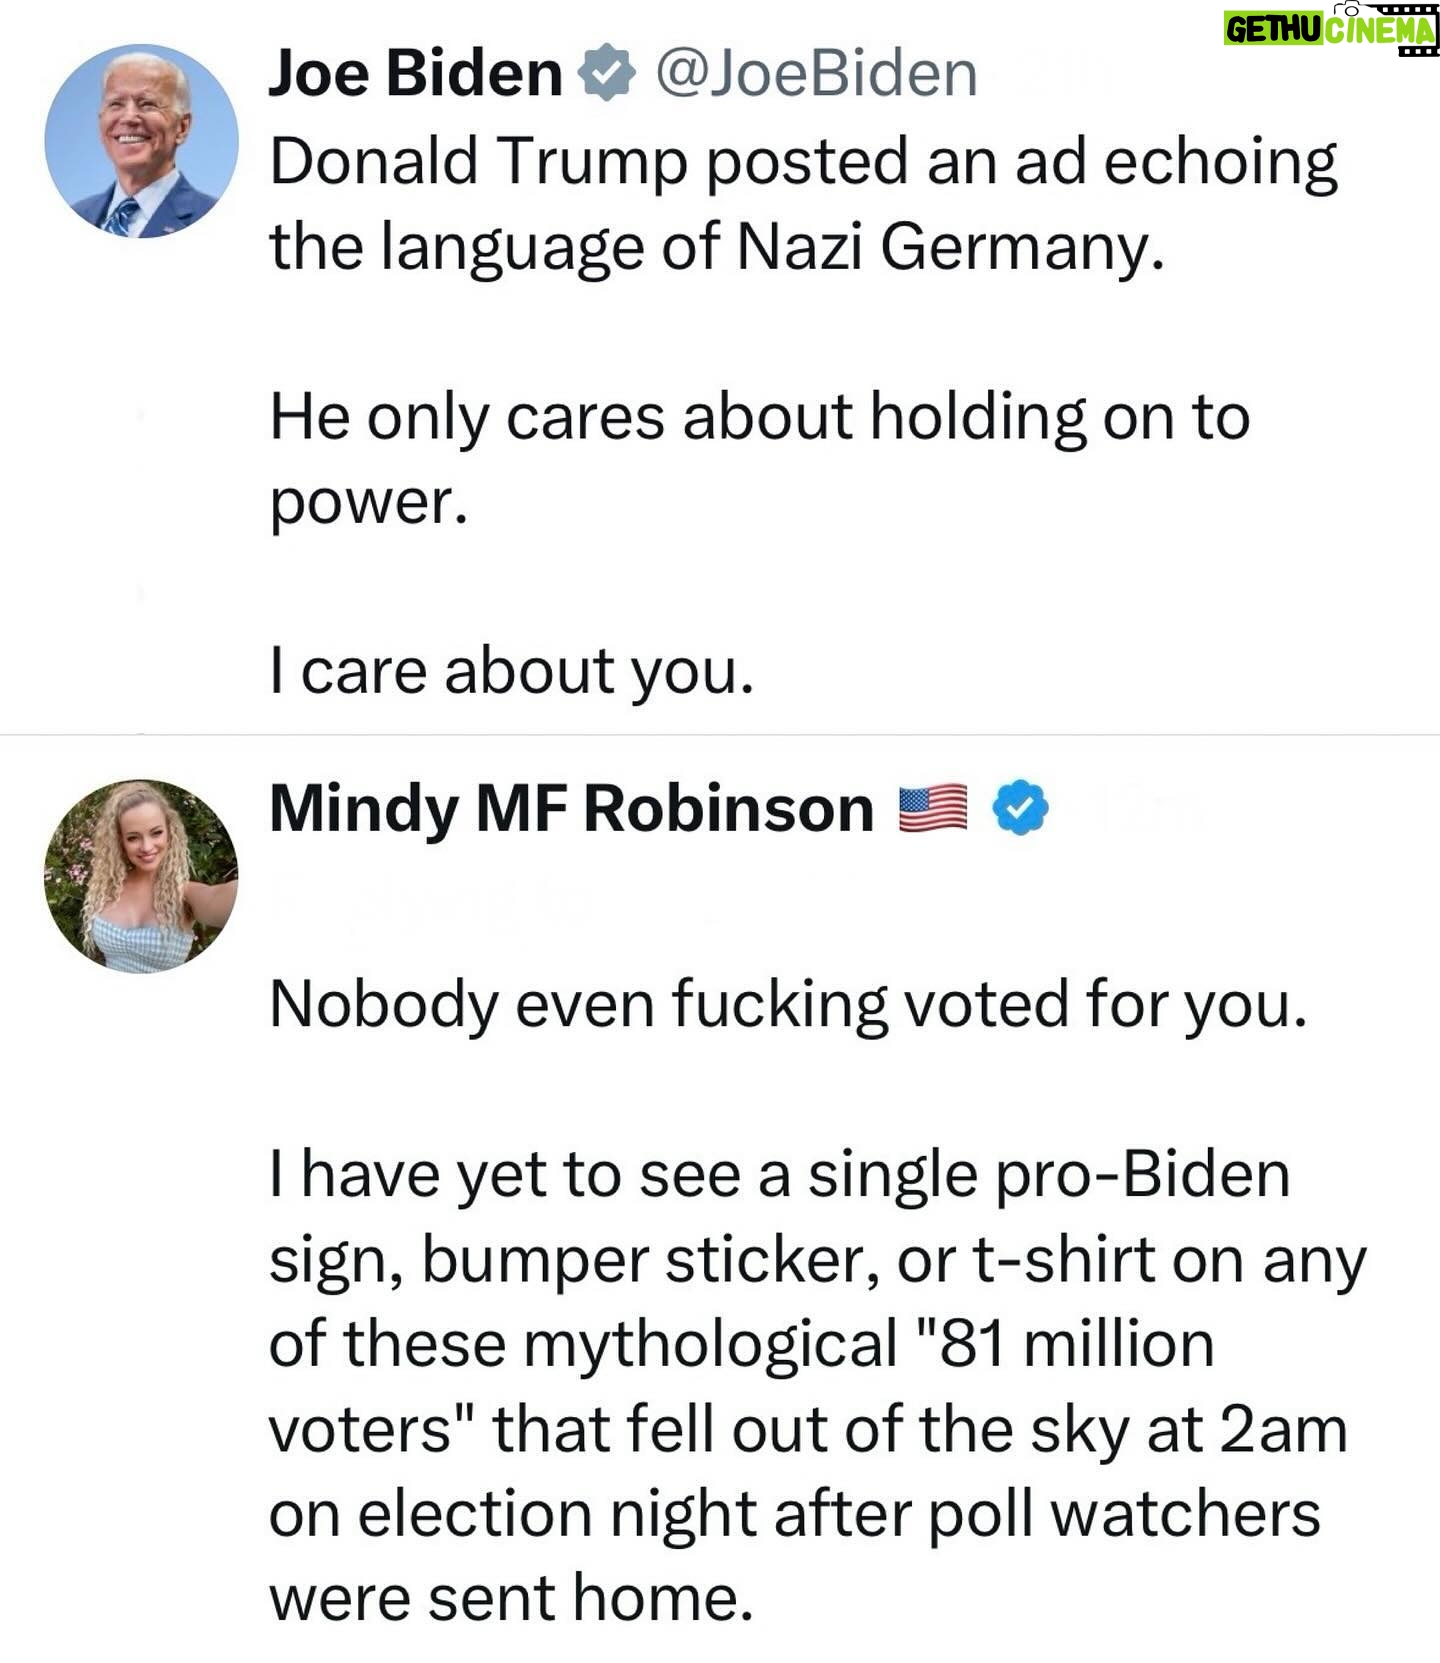Viewport: 1440px width, 1663px height.
Task: Open the @JoeBiden handle link
Action: [x=816, y=74]
